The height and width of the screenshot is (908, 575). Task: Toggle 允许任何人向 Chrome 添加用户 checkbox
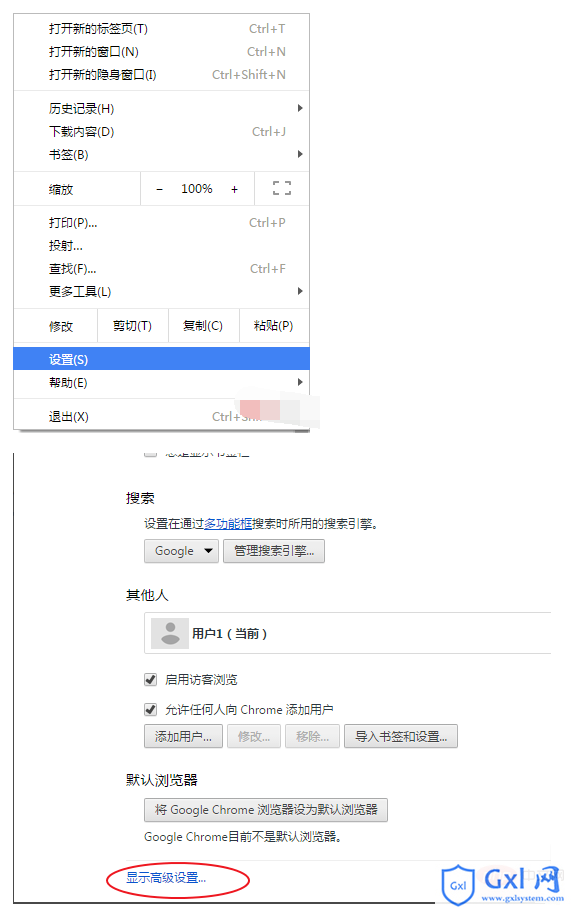tap(151, 709)
